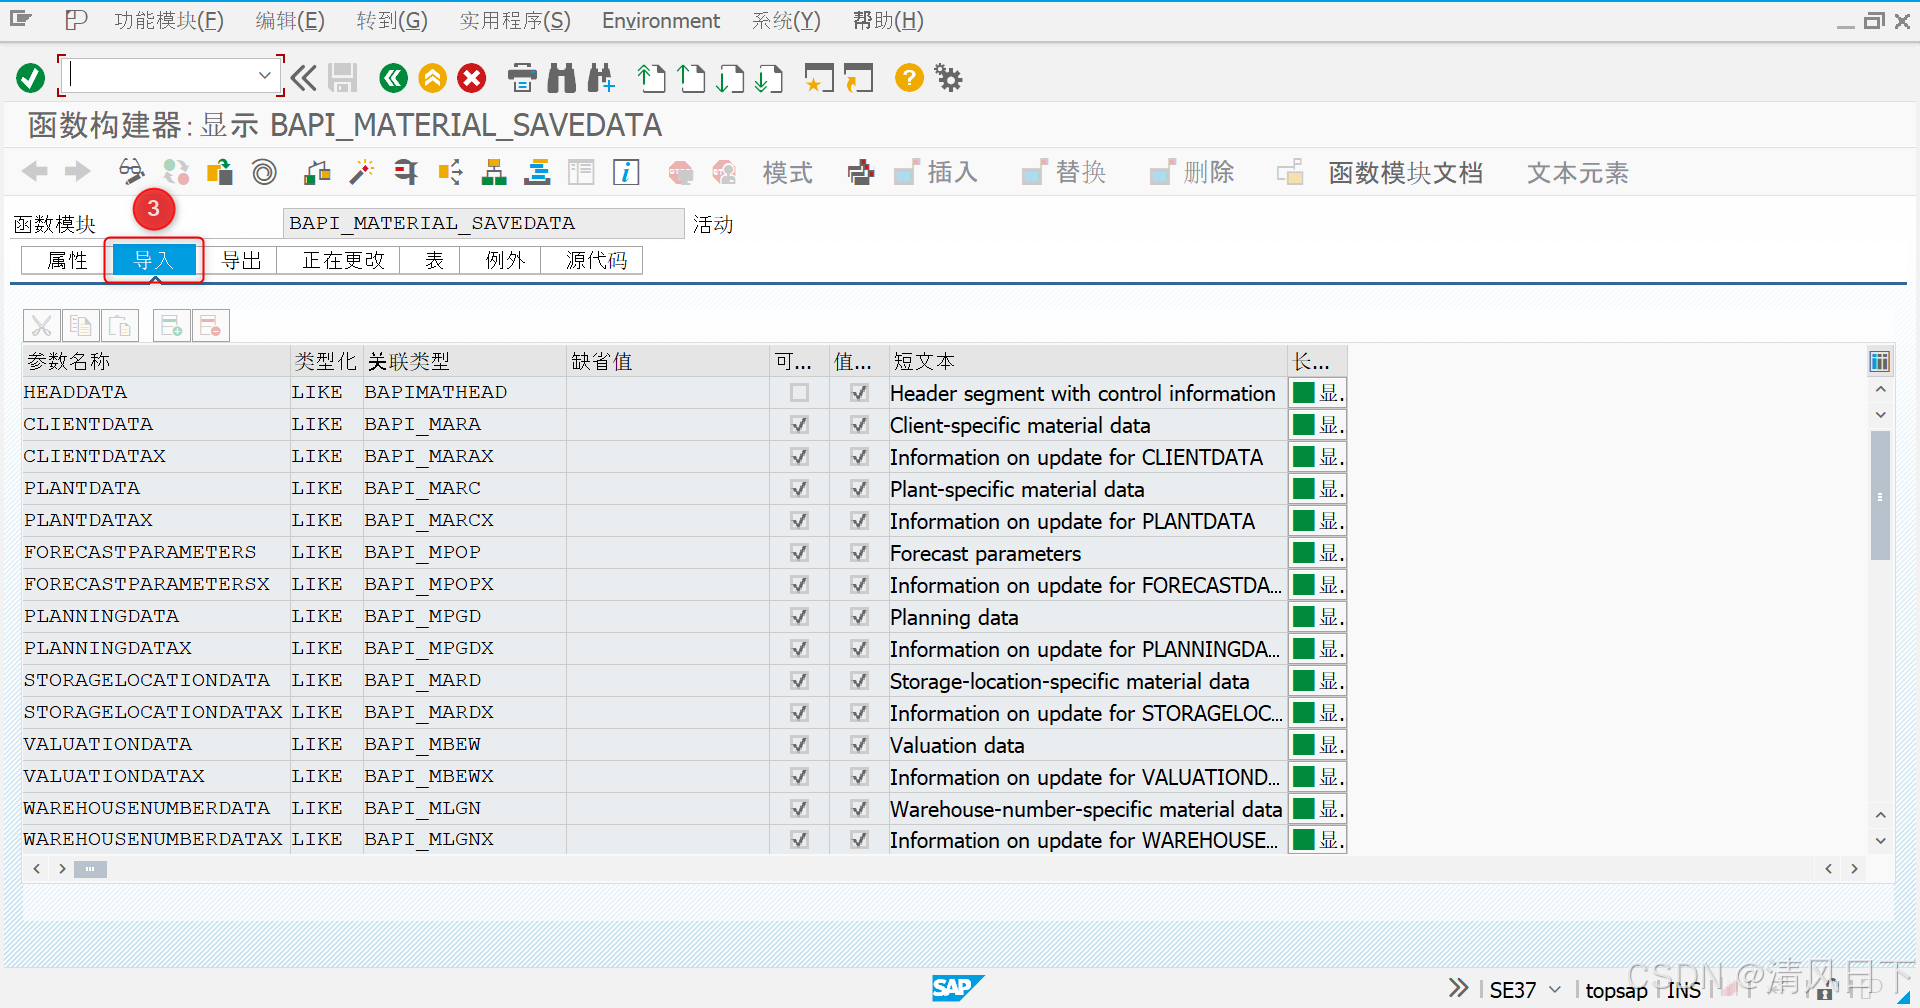Click the 替换 button
This screenshot has height=1008, width=1920.
tap(1063, 172)
